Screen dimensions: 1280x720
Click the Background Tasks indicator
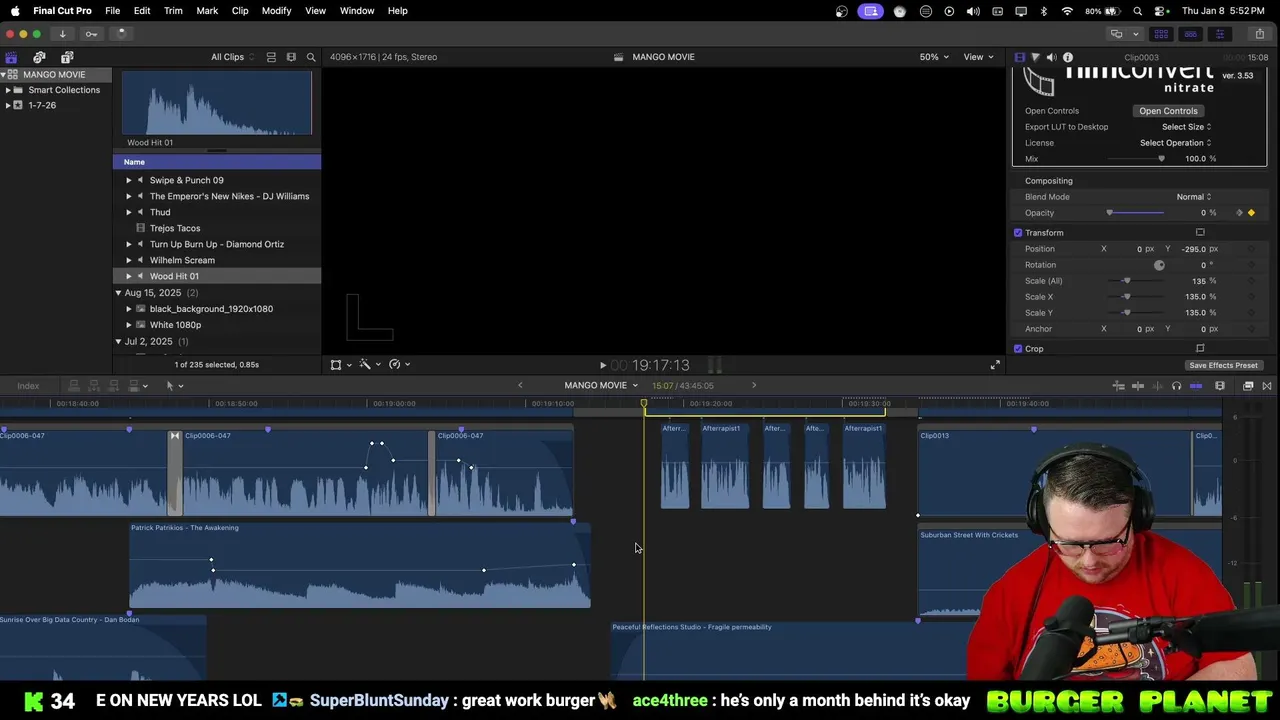tap(121, 34)
